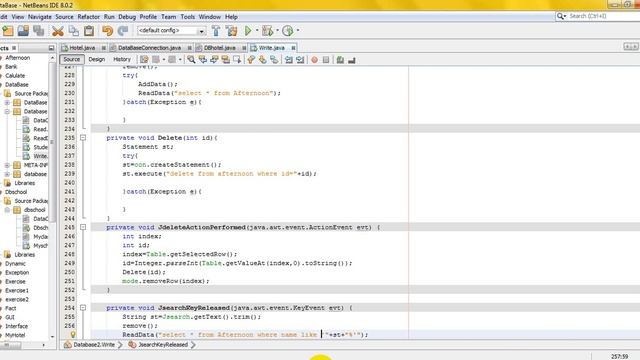
Task: Run project with green play icon
Action: [x=248, y=31]
